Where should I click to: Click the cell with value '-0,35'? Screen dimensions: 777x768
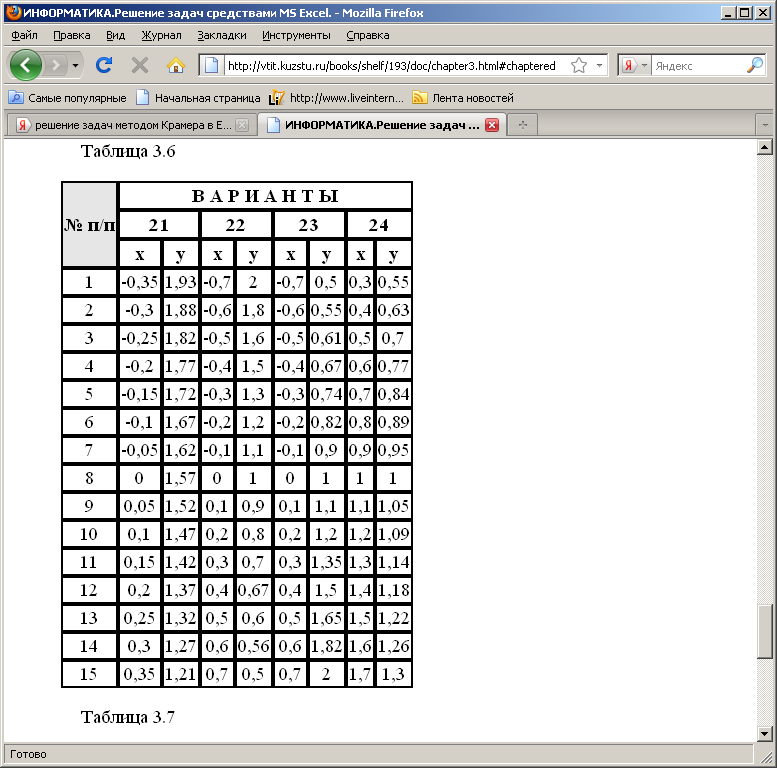click(x=140, y=282)
